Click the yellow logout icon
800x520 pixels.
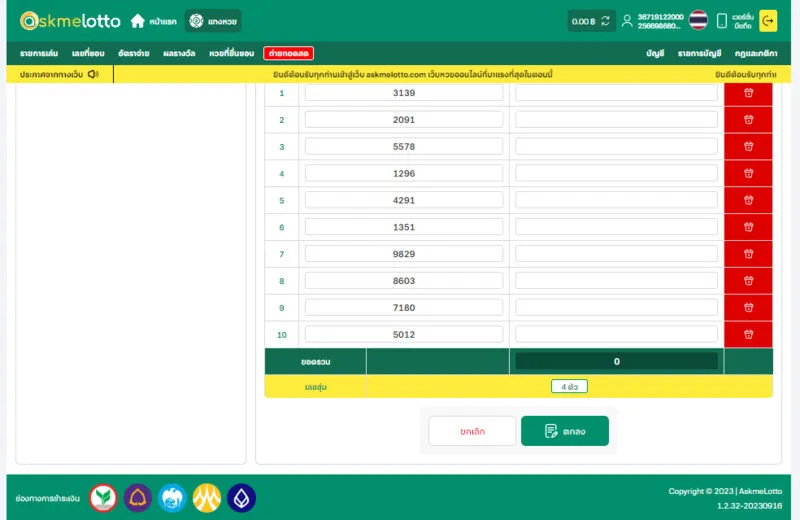(768, 21)
